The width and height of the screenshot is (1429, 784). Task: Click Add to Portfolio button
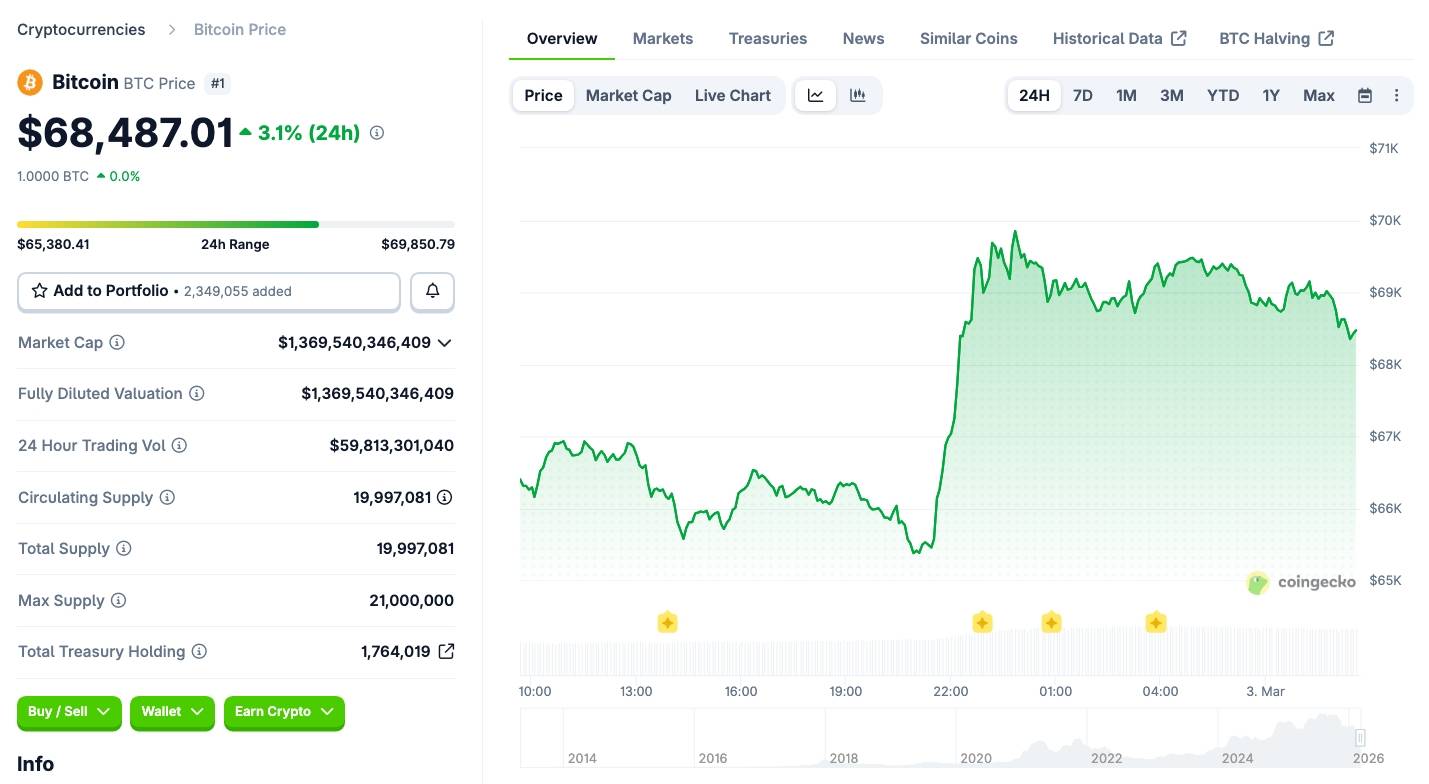pos(208,291)
